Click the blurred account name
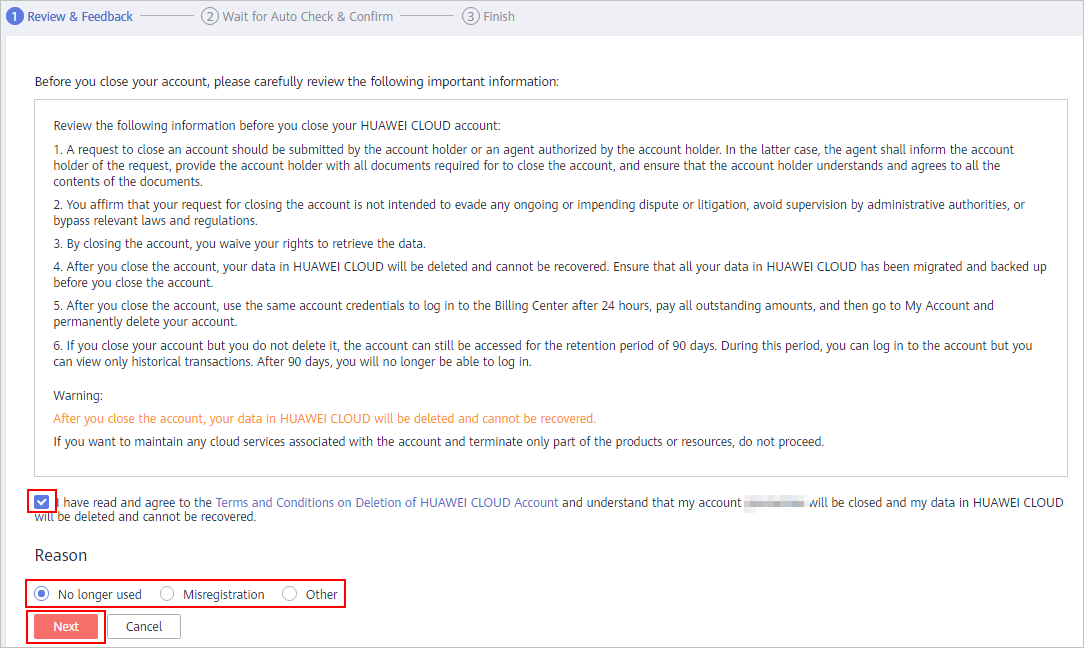The width and height of the screenshot is (1084, 648). point(775,503)
